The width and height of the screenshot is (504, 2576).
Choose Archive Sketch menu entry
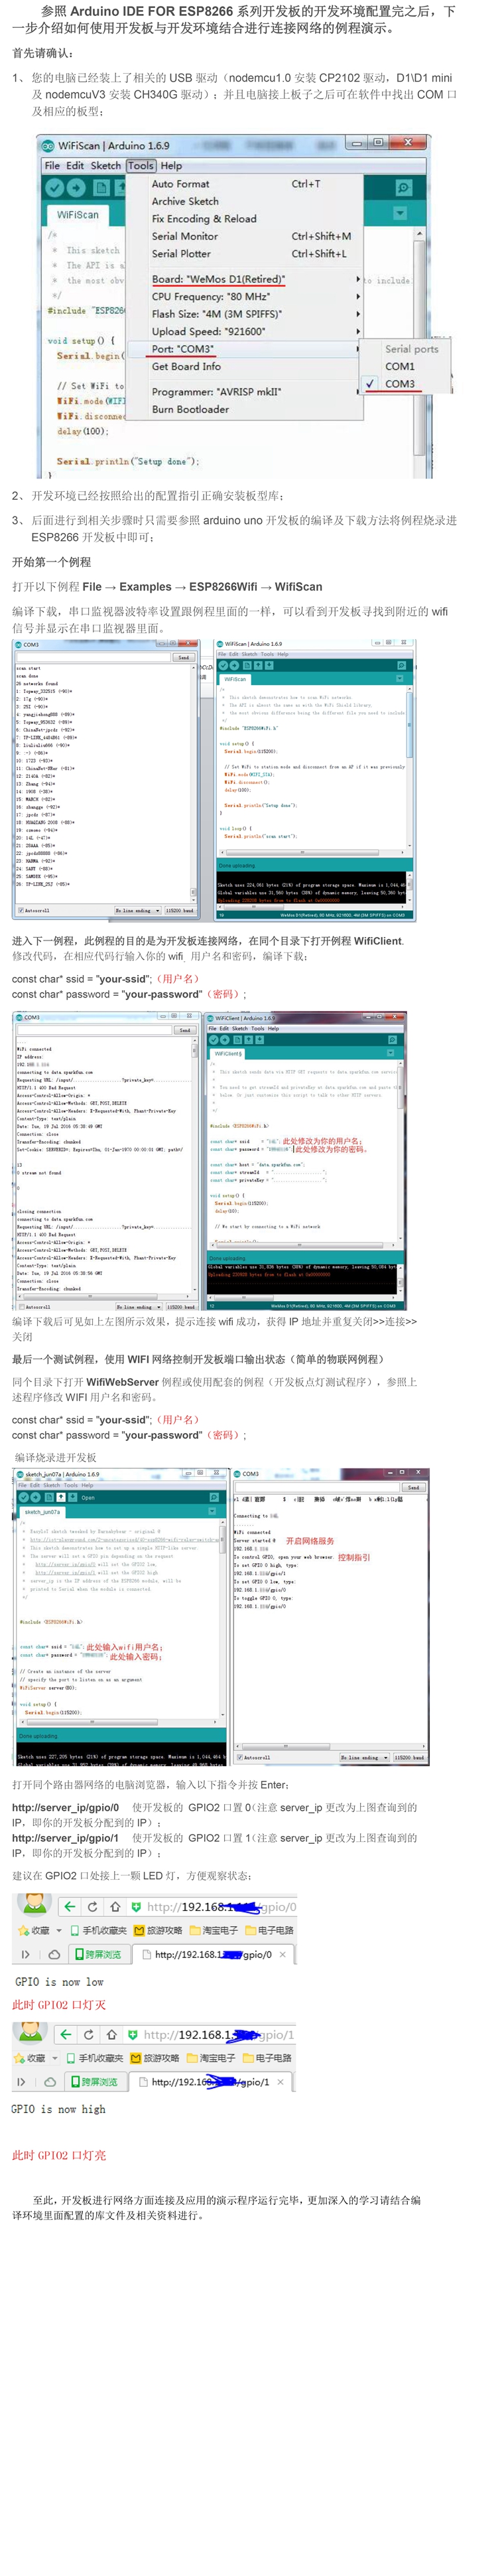243,201
